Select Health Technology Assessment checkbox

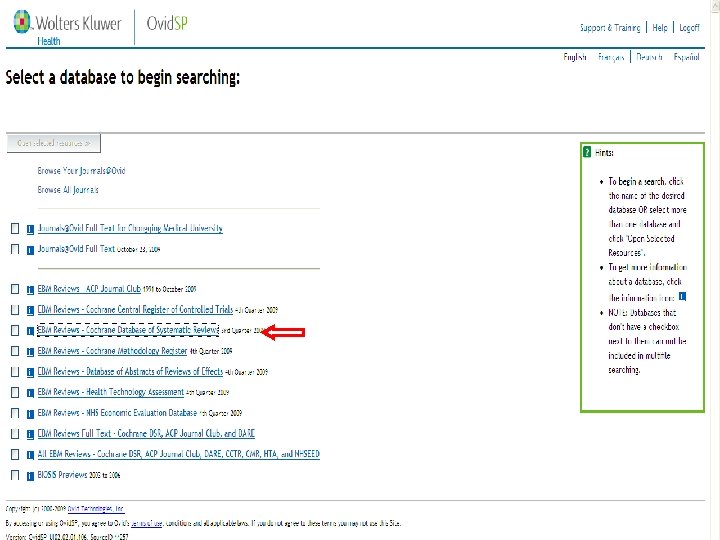click(x=15, y=392)
